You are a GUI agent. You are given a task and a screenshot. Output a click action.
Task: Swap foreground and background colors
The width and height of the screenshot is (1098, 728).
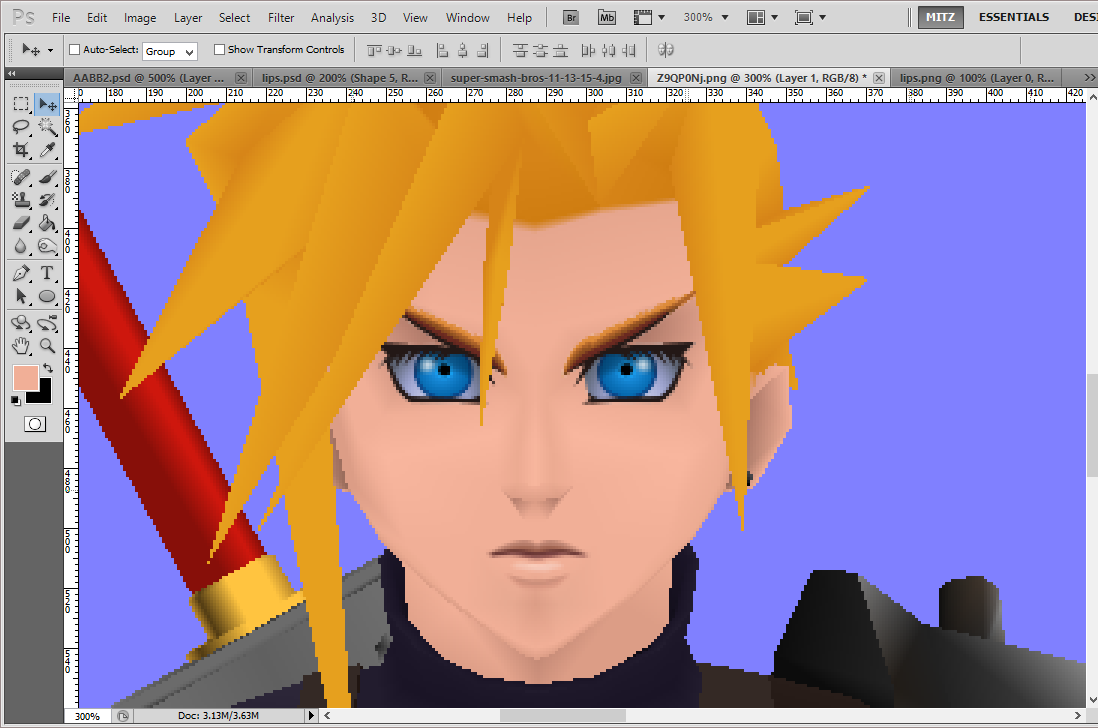point(48,368)
